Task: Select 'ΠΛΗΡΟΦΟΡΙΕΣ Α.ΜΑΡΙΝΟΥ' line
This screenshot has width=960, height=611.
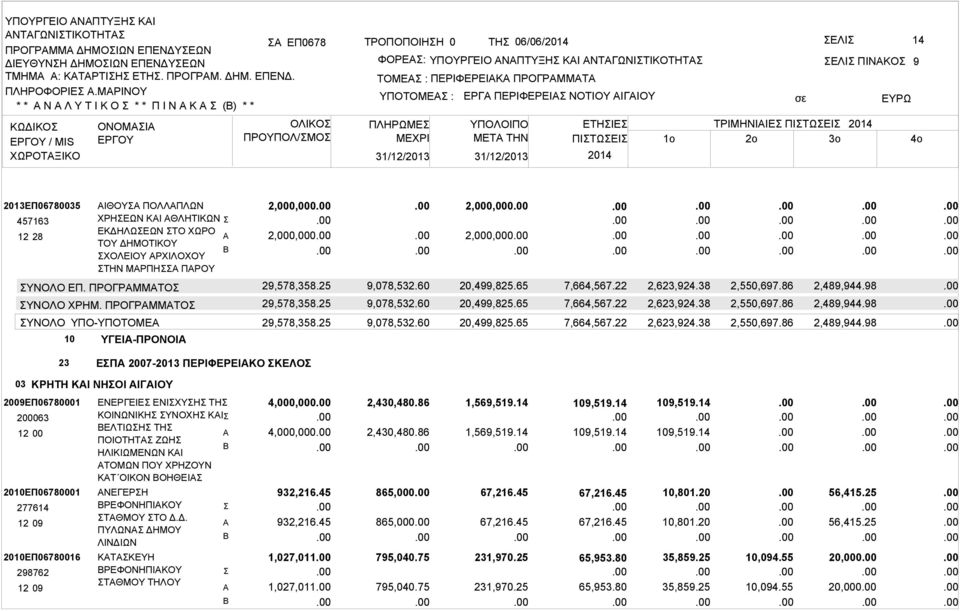Action: [x=76, y=91]
